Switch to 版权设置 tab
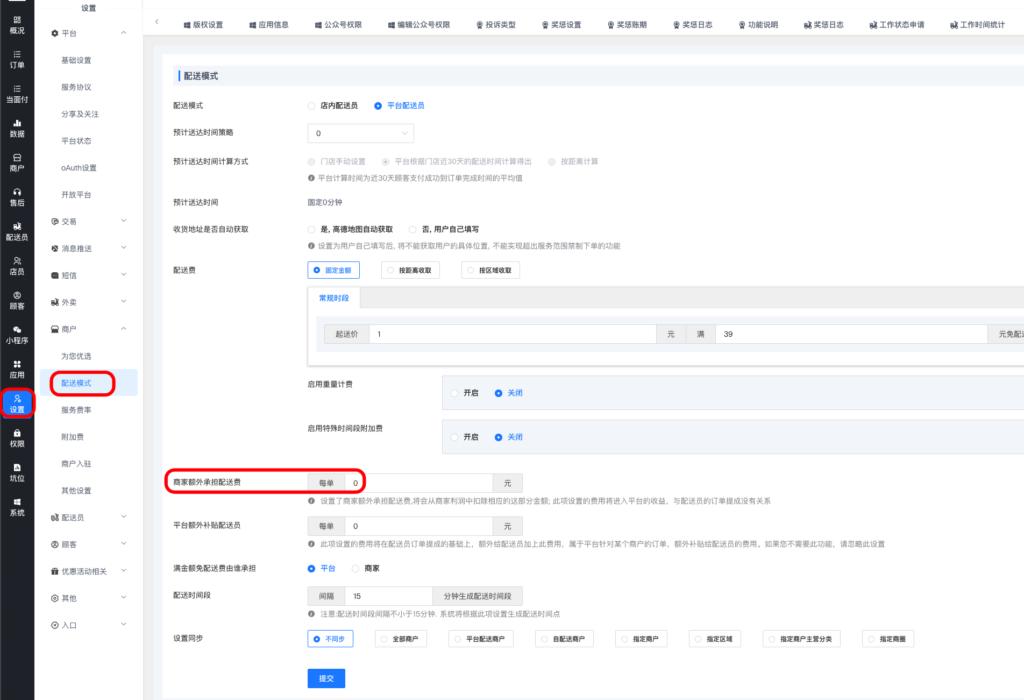Viewport: 1024px width, 700px height. point(203,23)
